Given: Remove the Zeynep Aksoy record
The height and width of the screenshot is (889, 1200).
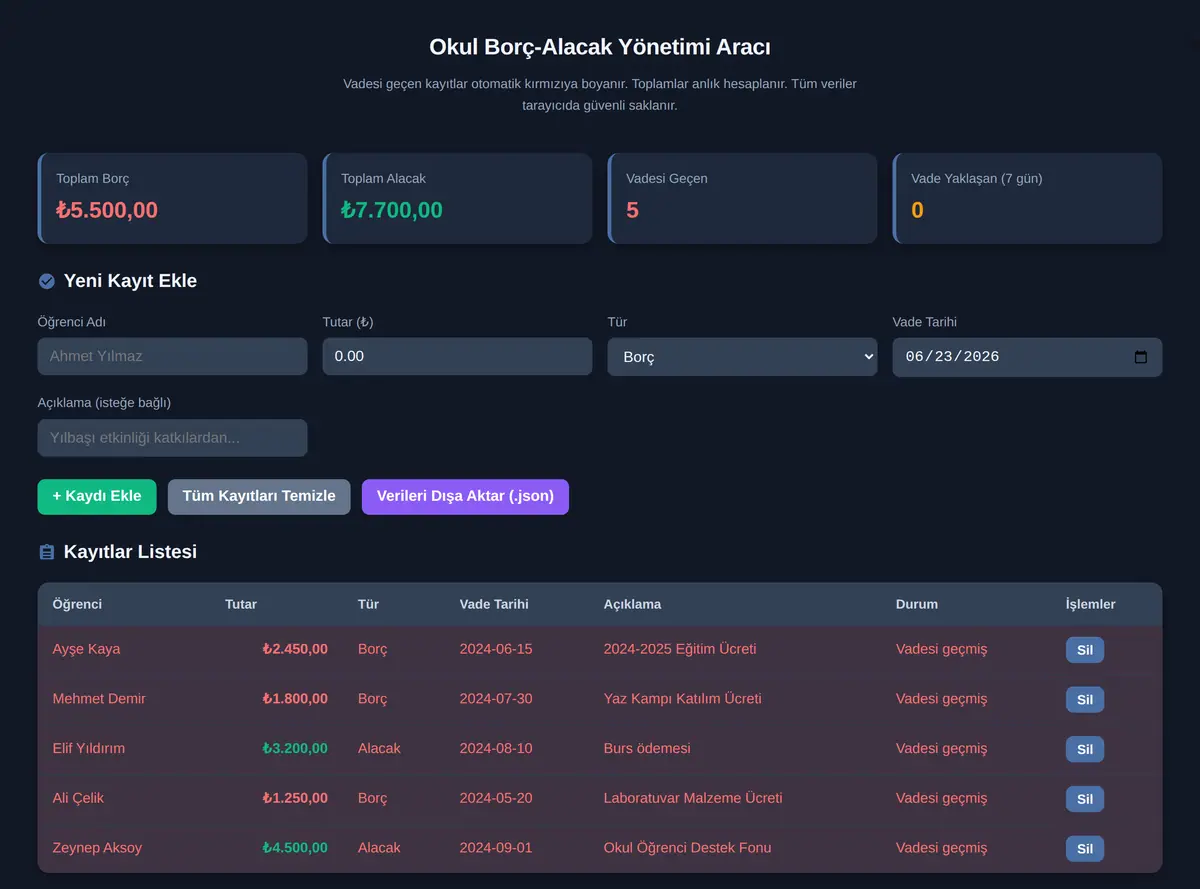Looking at the screenshot, I should 1085,849.
